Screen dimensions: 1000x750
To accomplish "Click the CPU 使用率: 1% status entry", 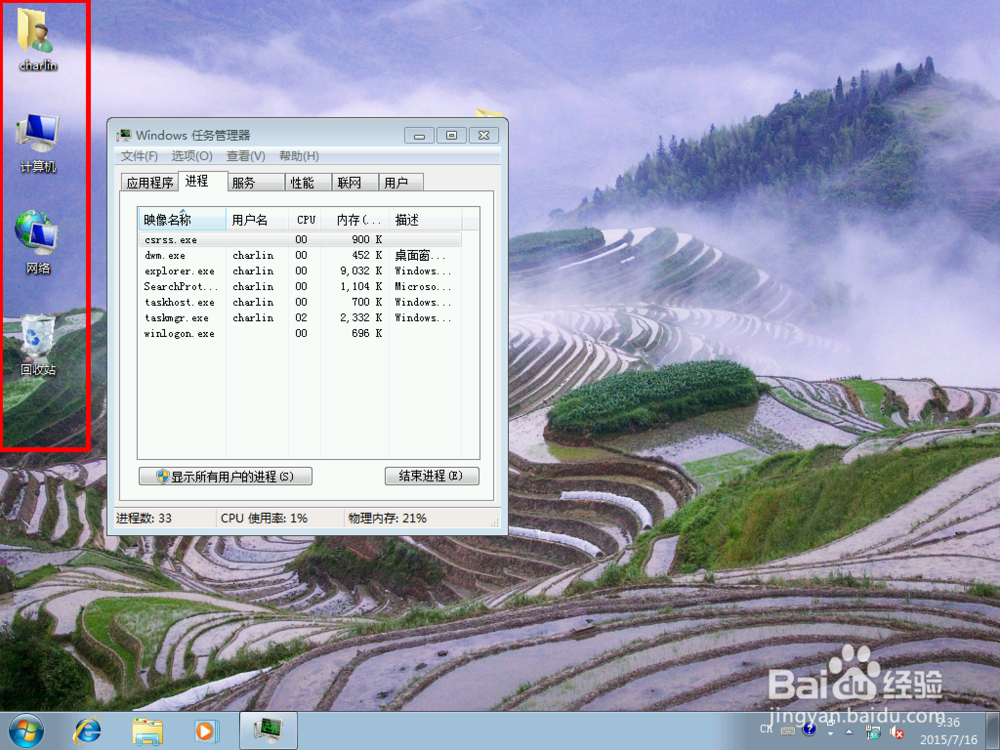I will (264, 518).
